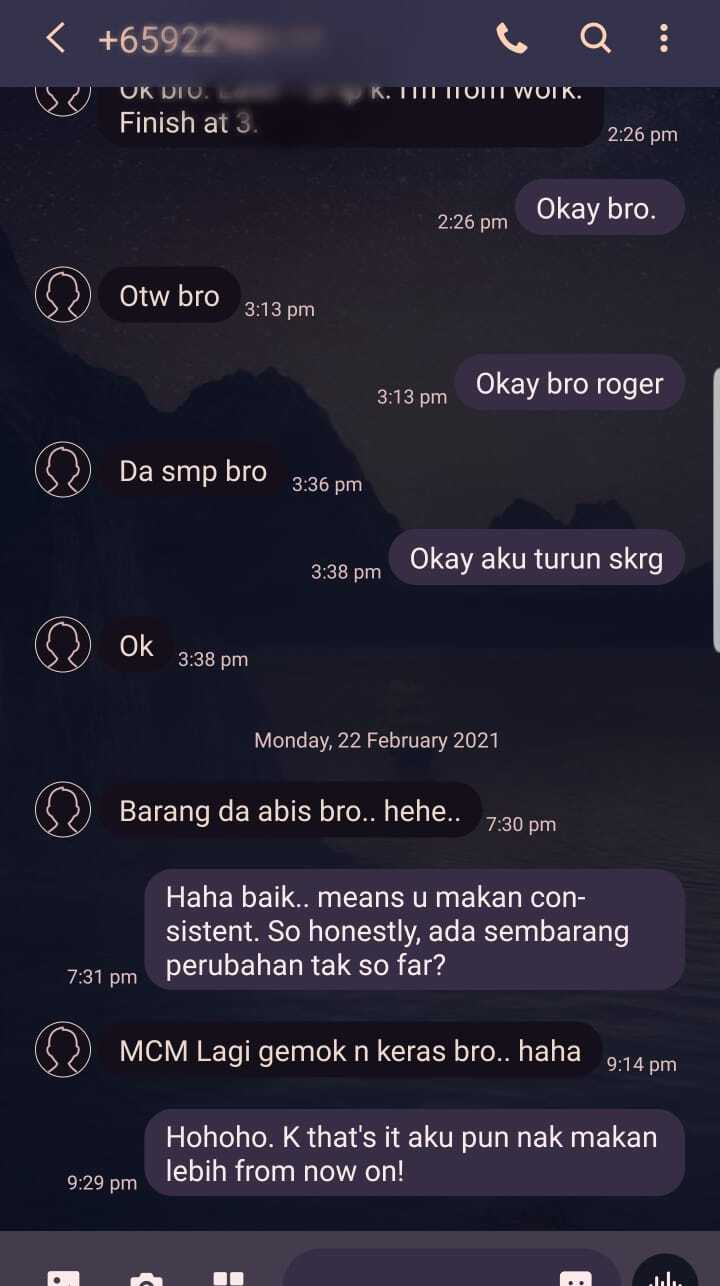Image resolution: width=720 pixels, height=1286 pixels.
Task: Click the scrollbar on right edge
Action: tap(716, 510)
